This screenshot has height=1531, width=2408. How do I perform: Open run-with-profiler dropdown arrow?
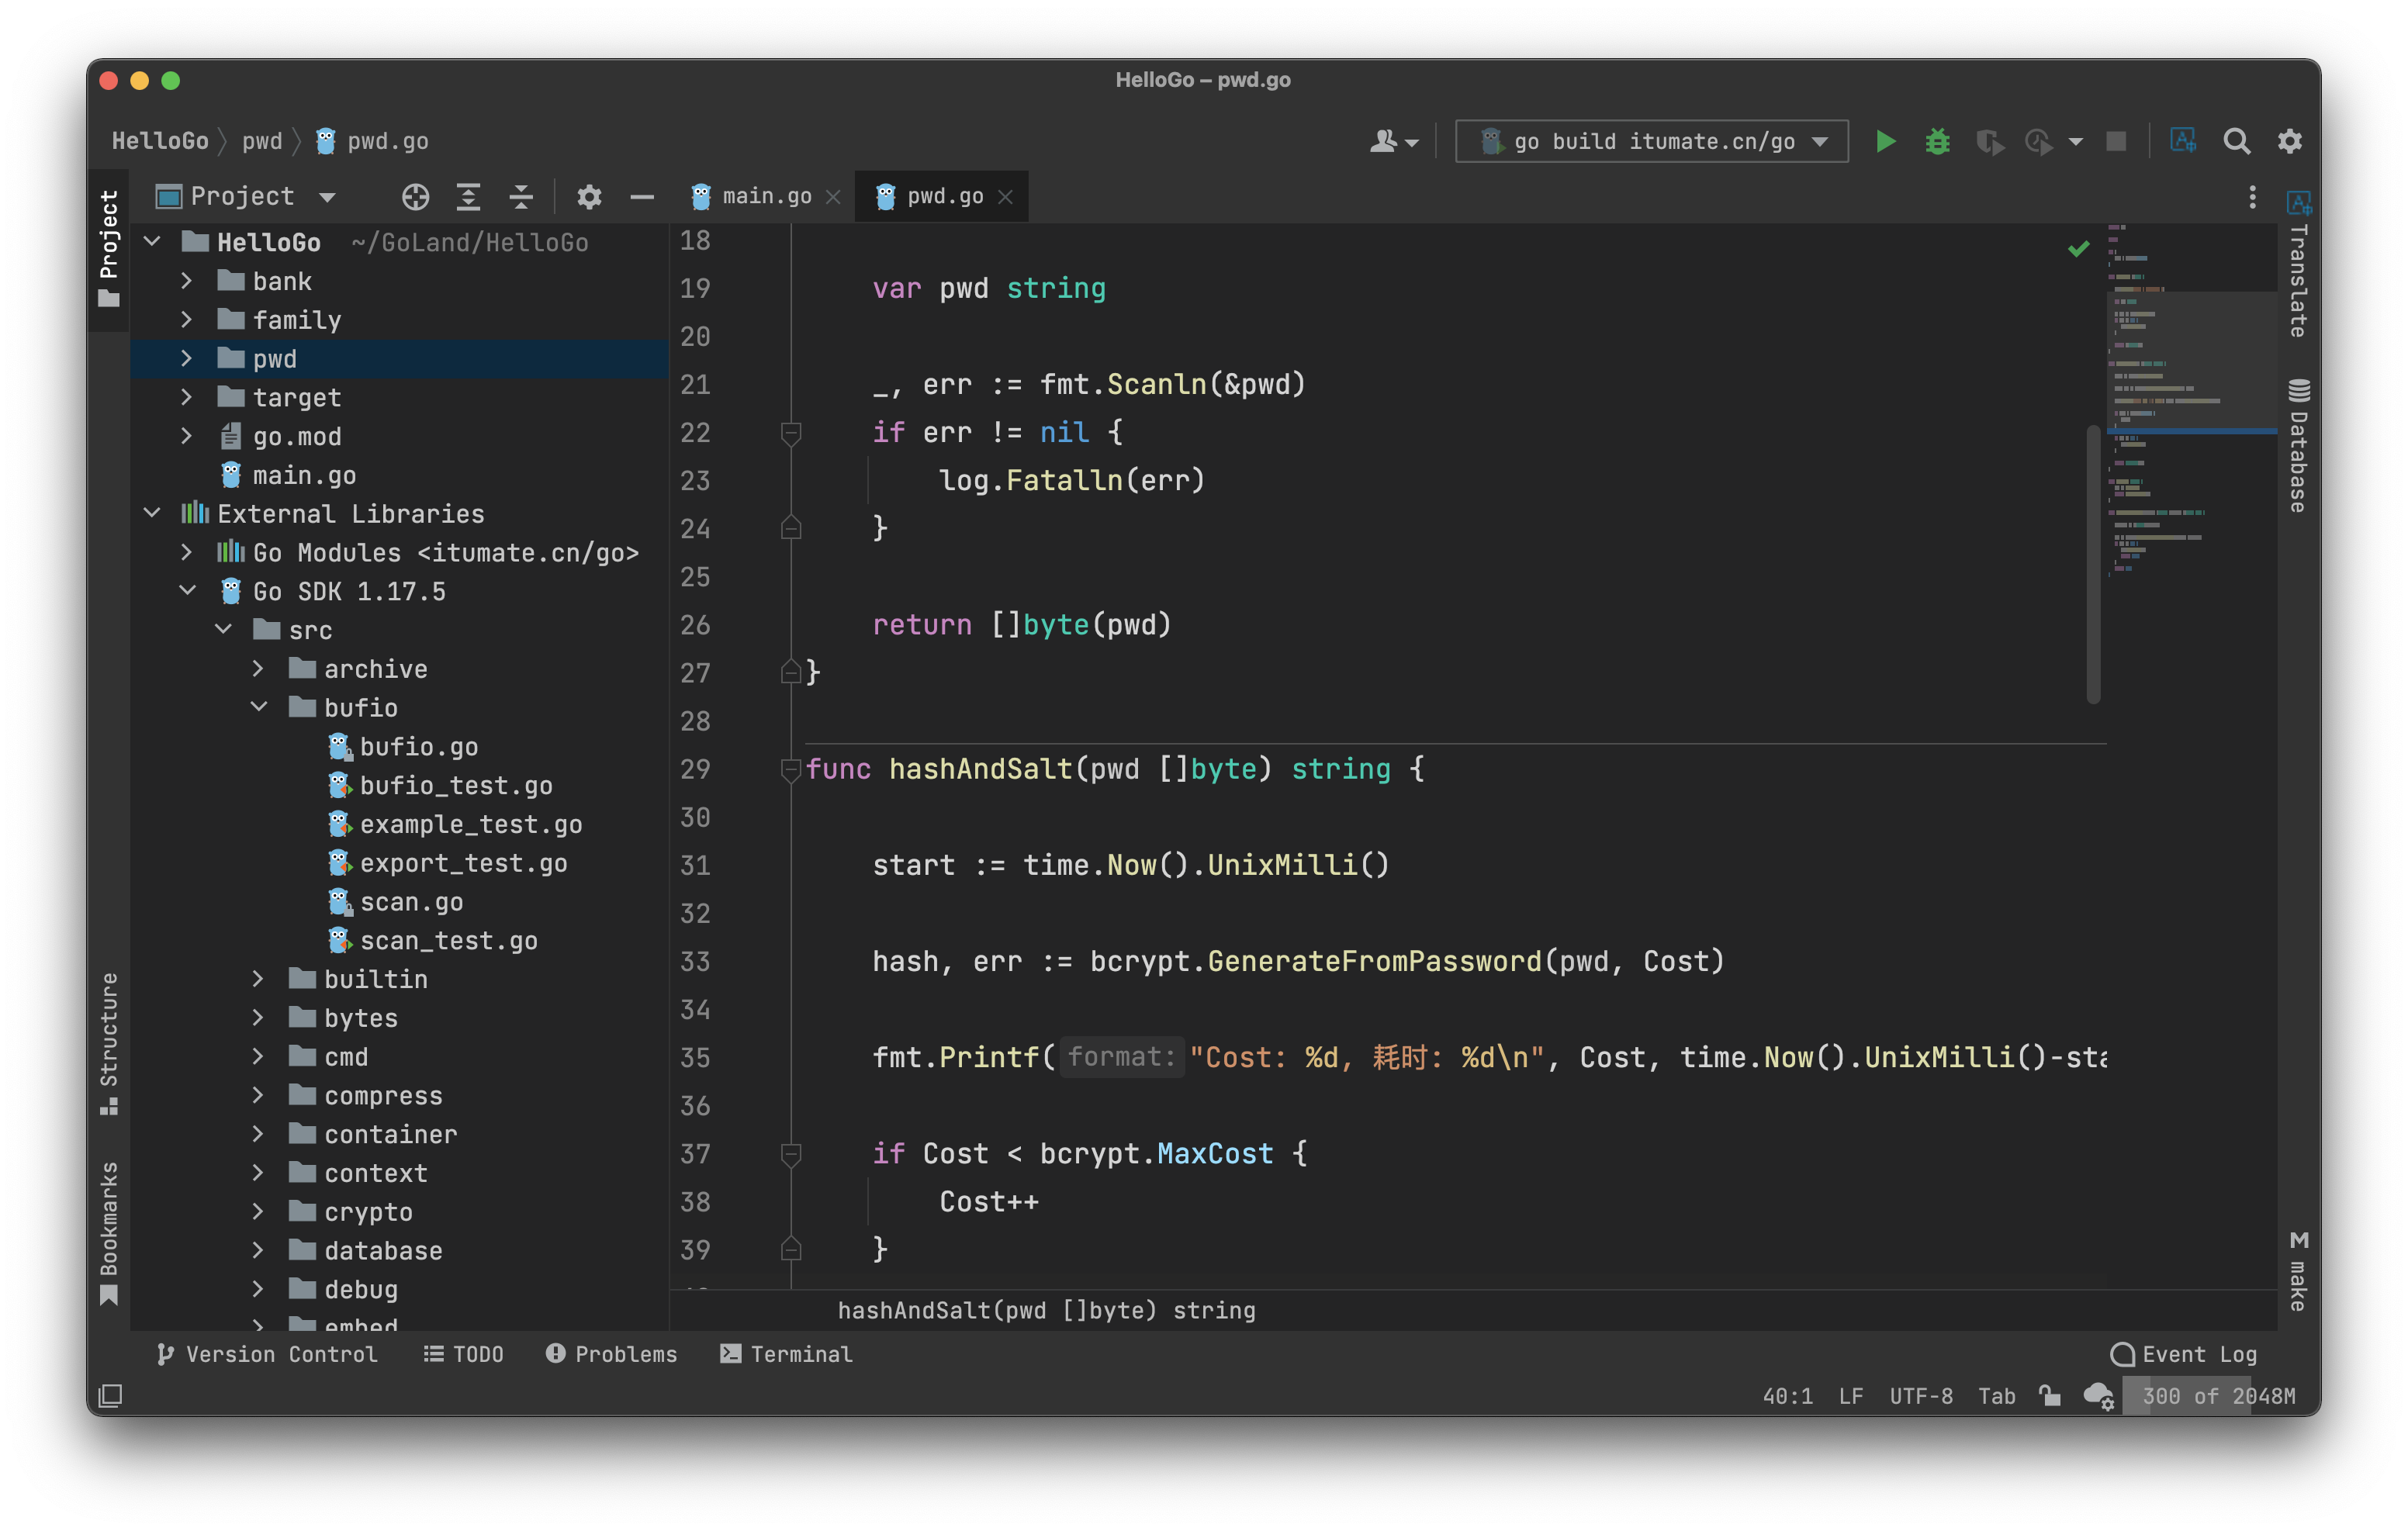click(x=2075, y=142)
